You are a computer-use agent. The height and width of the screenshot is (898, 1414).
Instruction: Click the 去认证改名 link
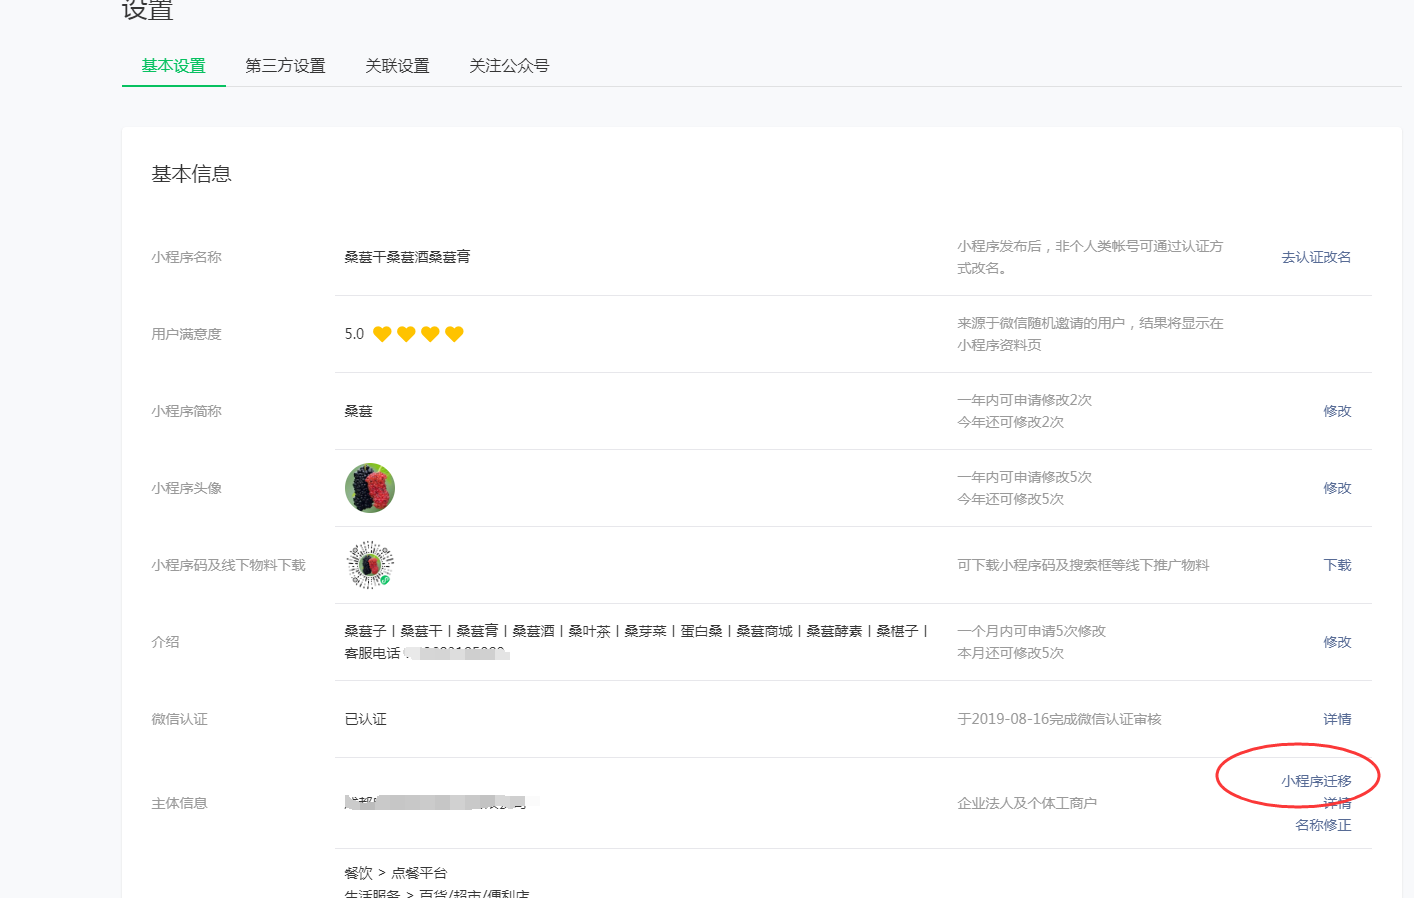tap(1316, 257)
